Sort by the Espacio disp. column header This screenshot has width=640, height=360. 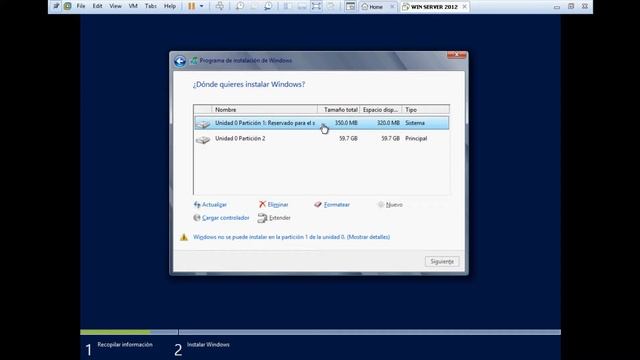coord(381,110)
